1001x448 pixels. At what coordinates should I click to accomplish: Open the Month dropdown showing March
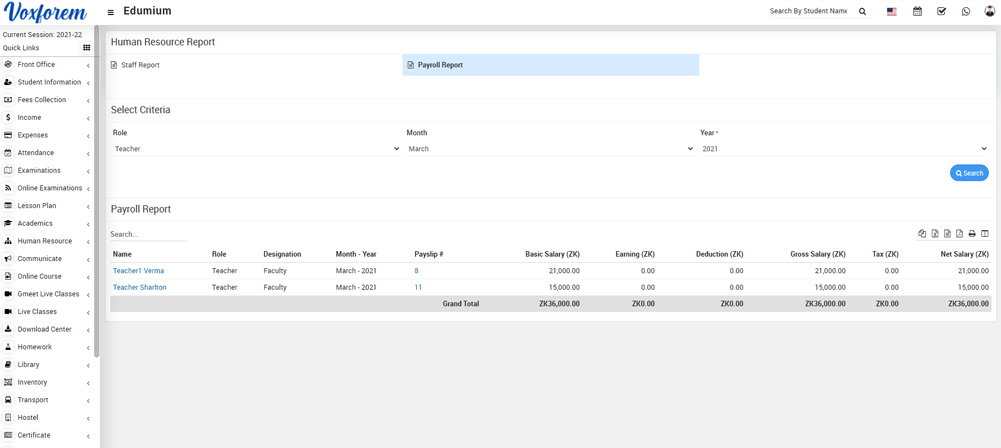click(x=549, y=149)
